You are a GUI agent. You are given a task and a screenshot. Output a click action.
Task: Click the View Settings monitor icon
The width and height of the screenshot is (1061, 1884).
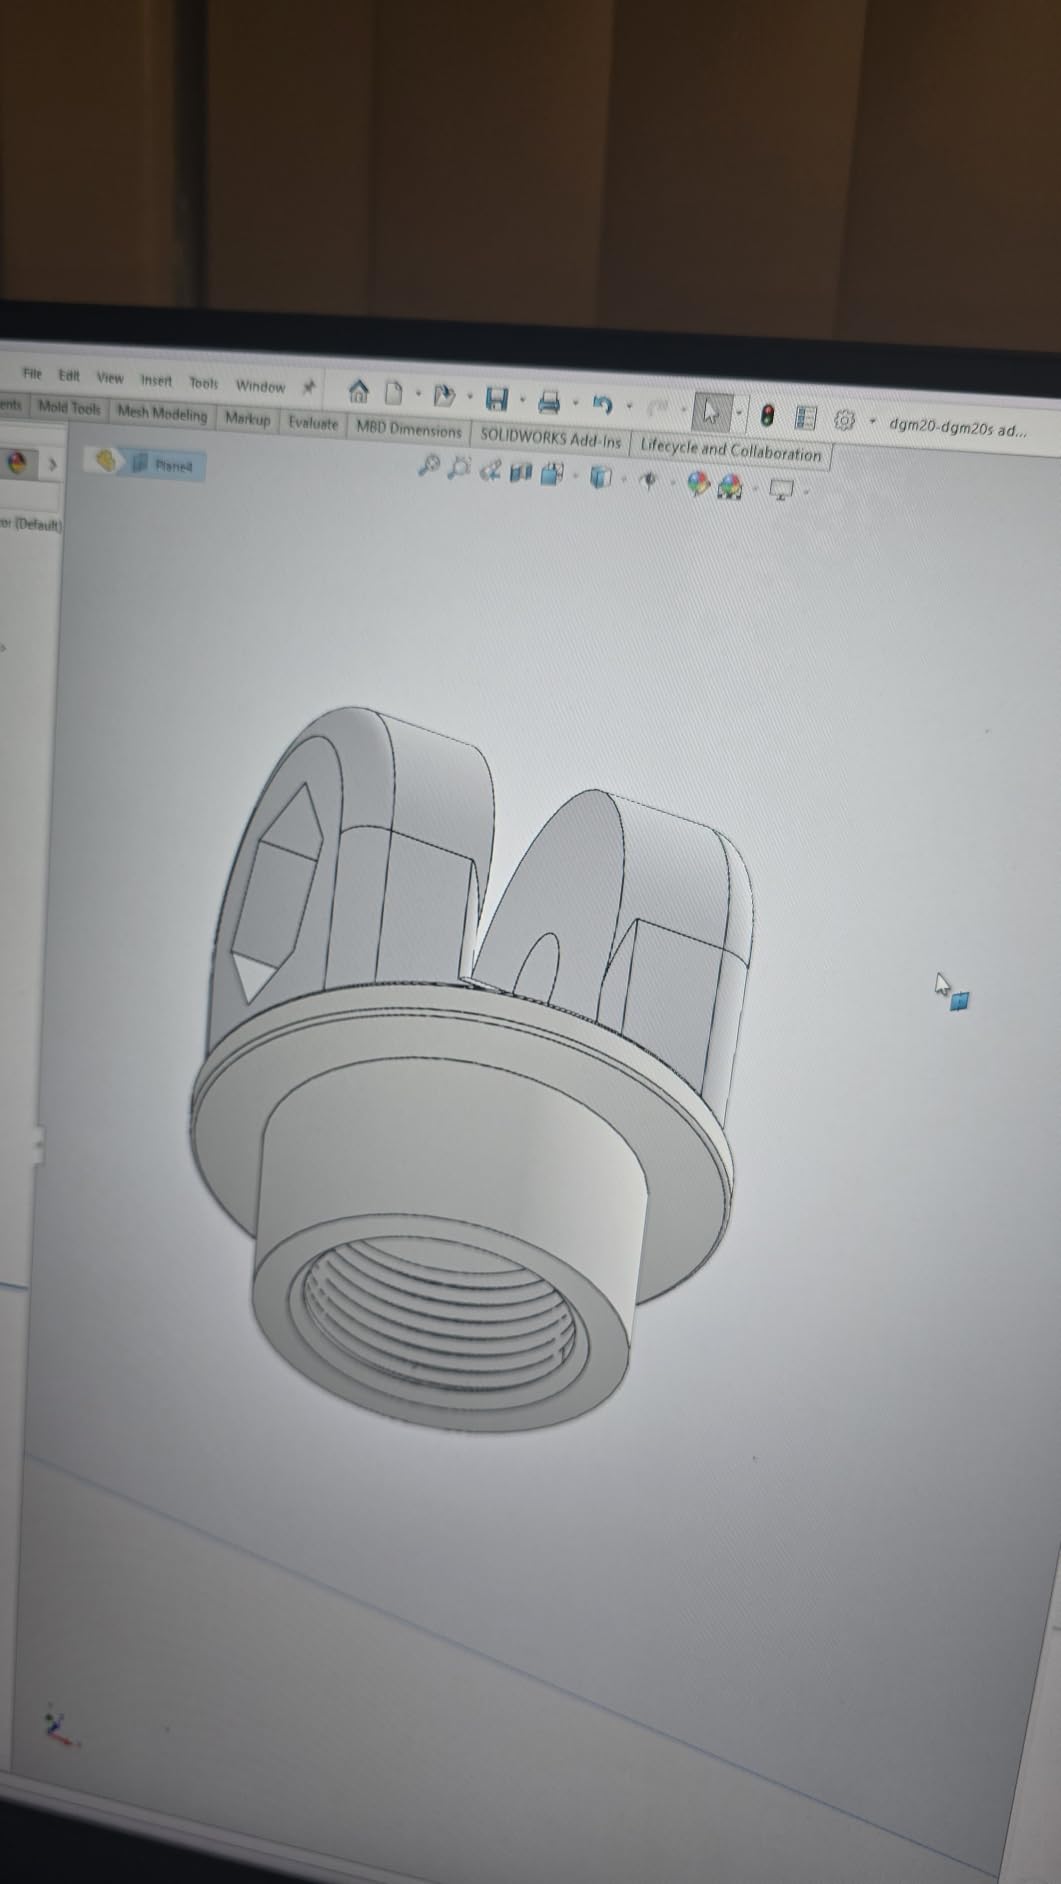click(x=781, y=490)
